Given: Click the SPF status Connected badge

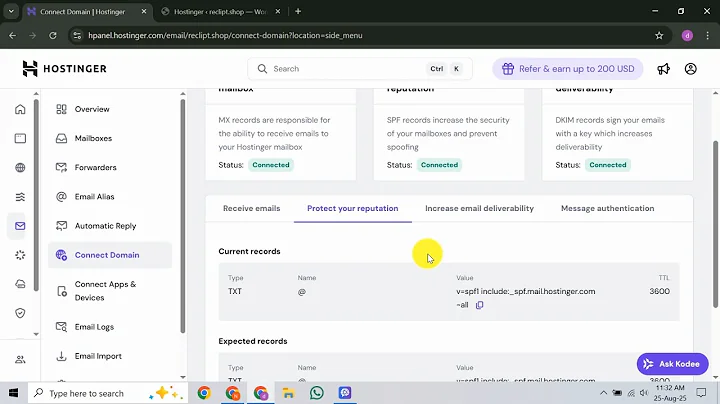Looking at the screenshot, I should click(x=439, y=165).
